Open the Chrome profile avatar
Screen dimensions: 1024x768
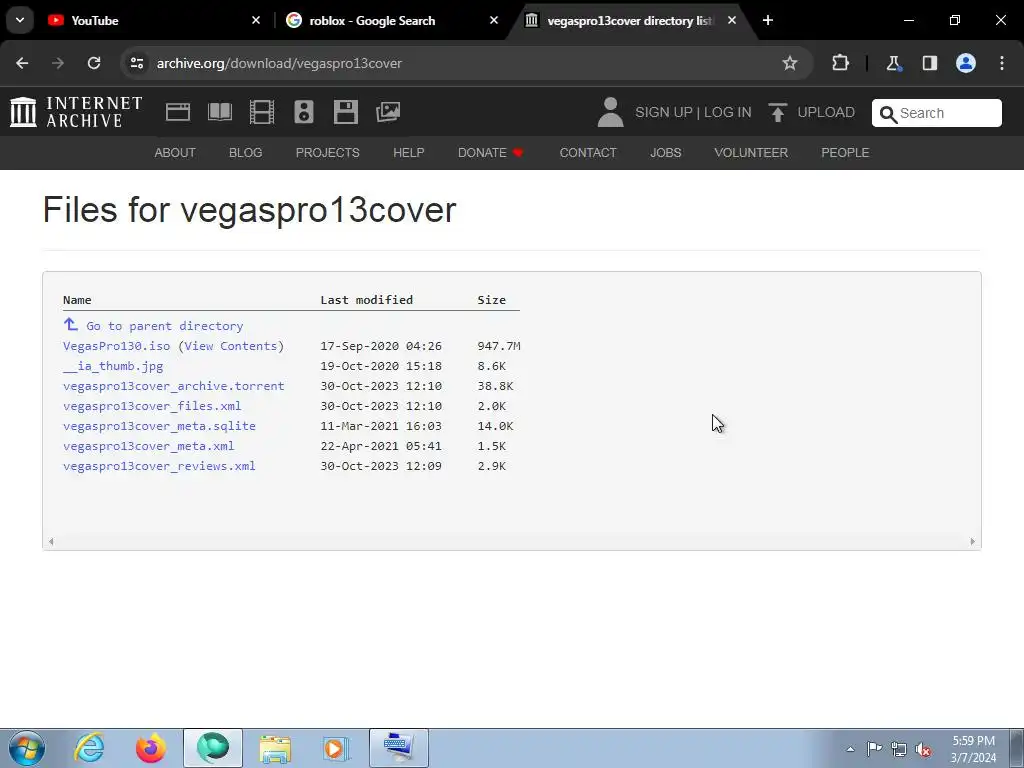tap(966, 63)
